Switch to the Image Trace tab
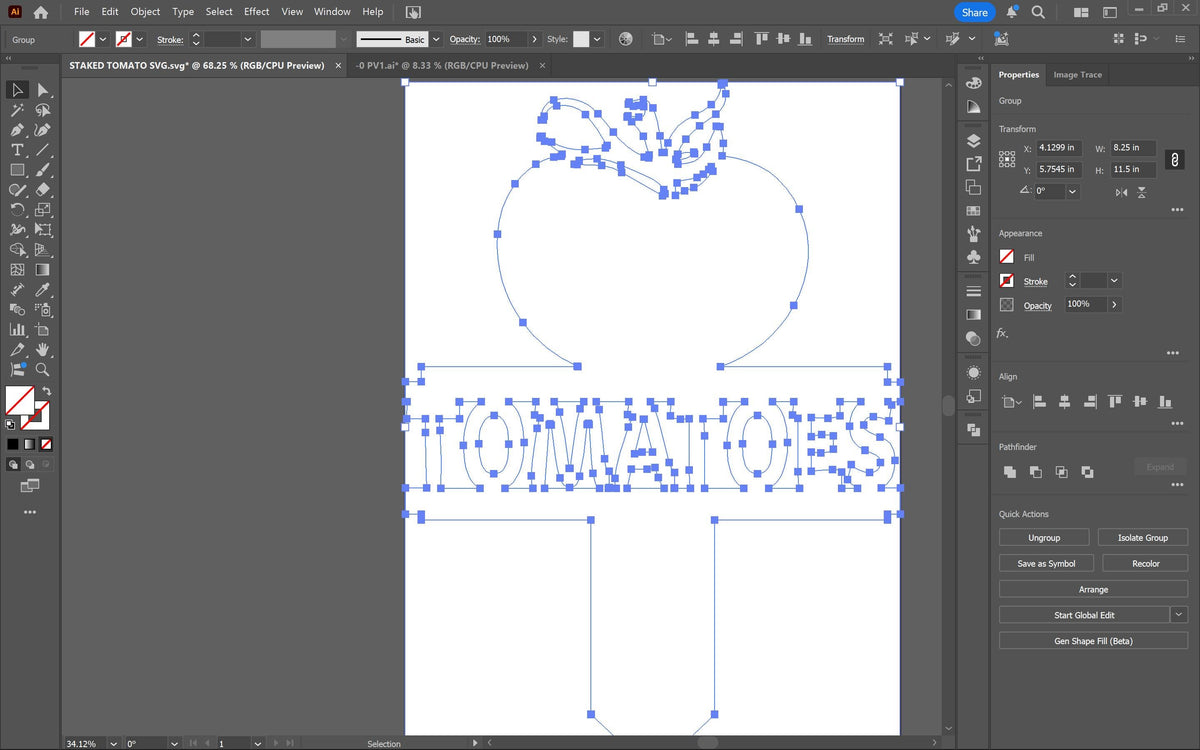1200x750 pixels. [1077, 75]
